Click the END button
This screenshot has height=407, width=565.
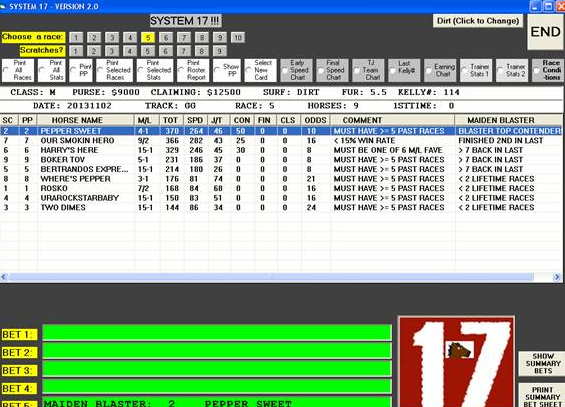[x=546, y=32]
